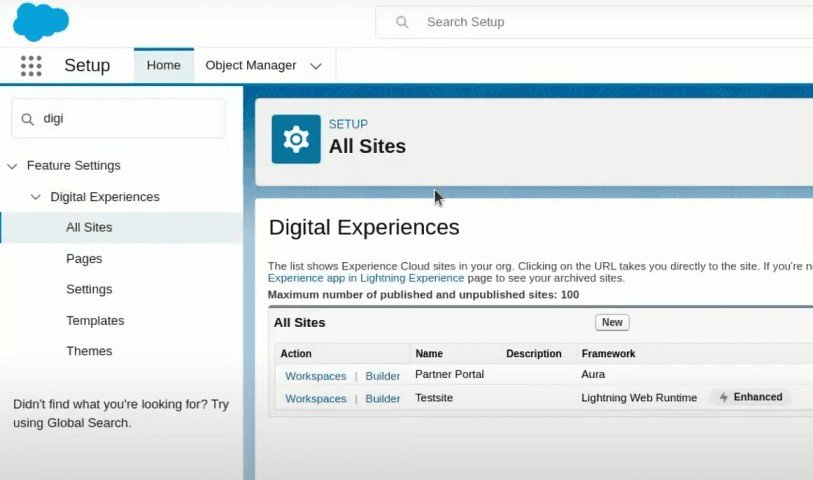Focus the Search Setup field

[x=594, y=22]
